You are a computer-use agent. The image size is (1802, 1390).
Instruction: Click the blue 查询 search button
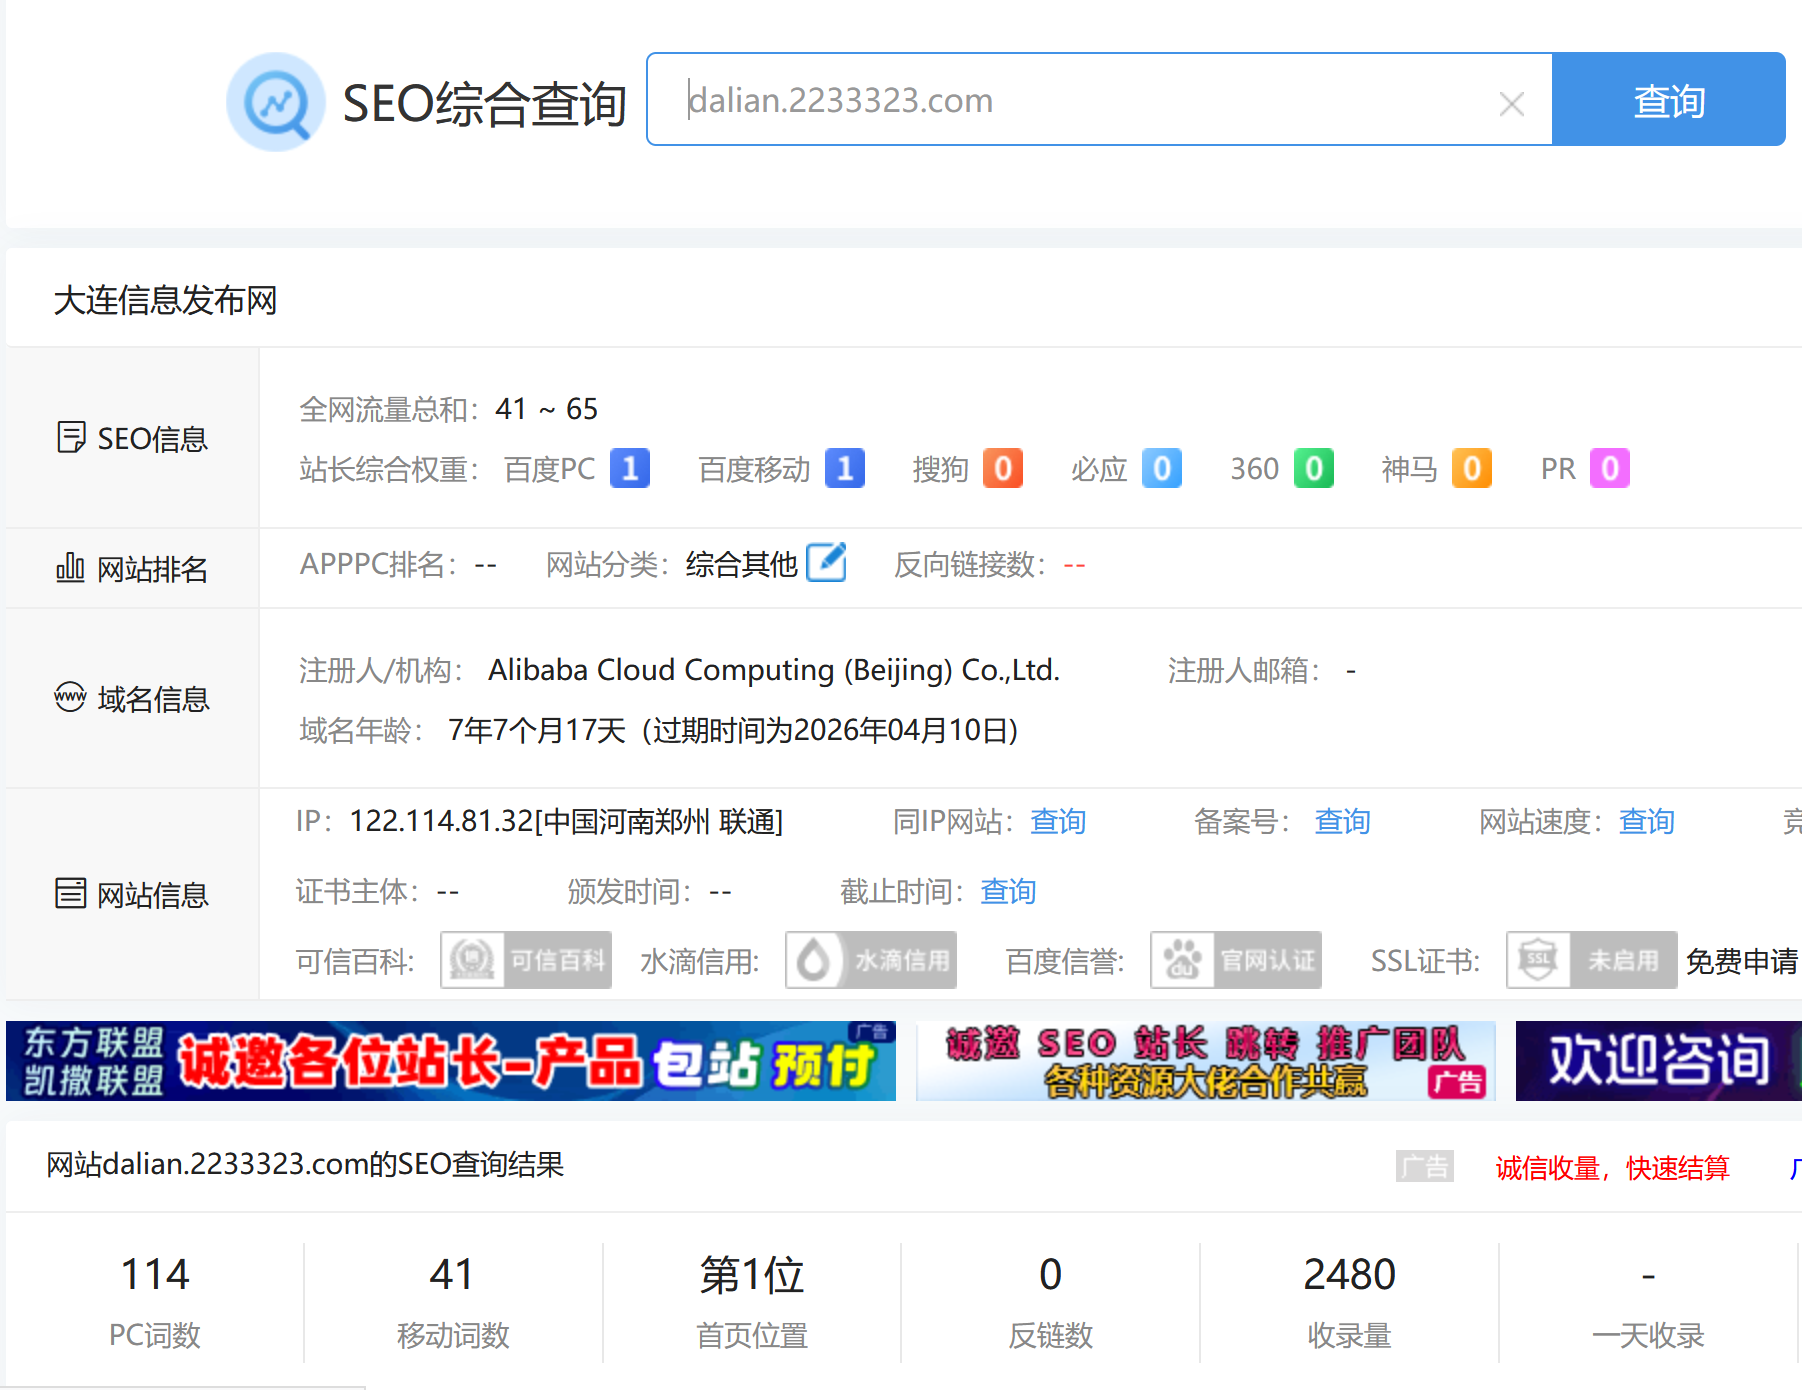(x=1668, y=100)
